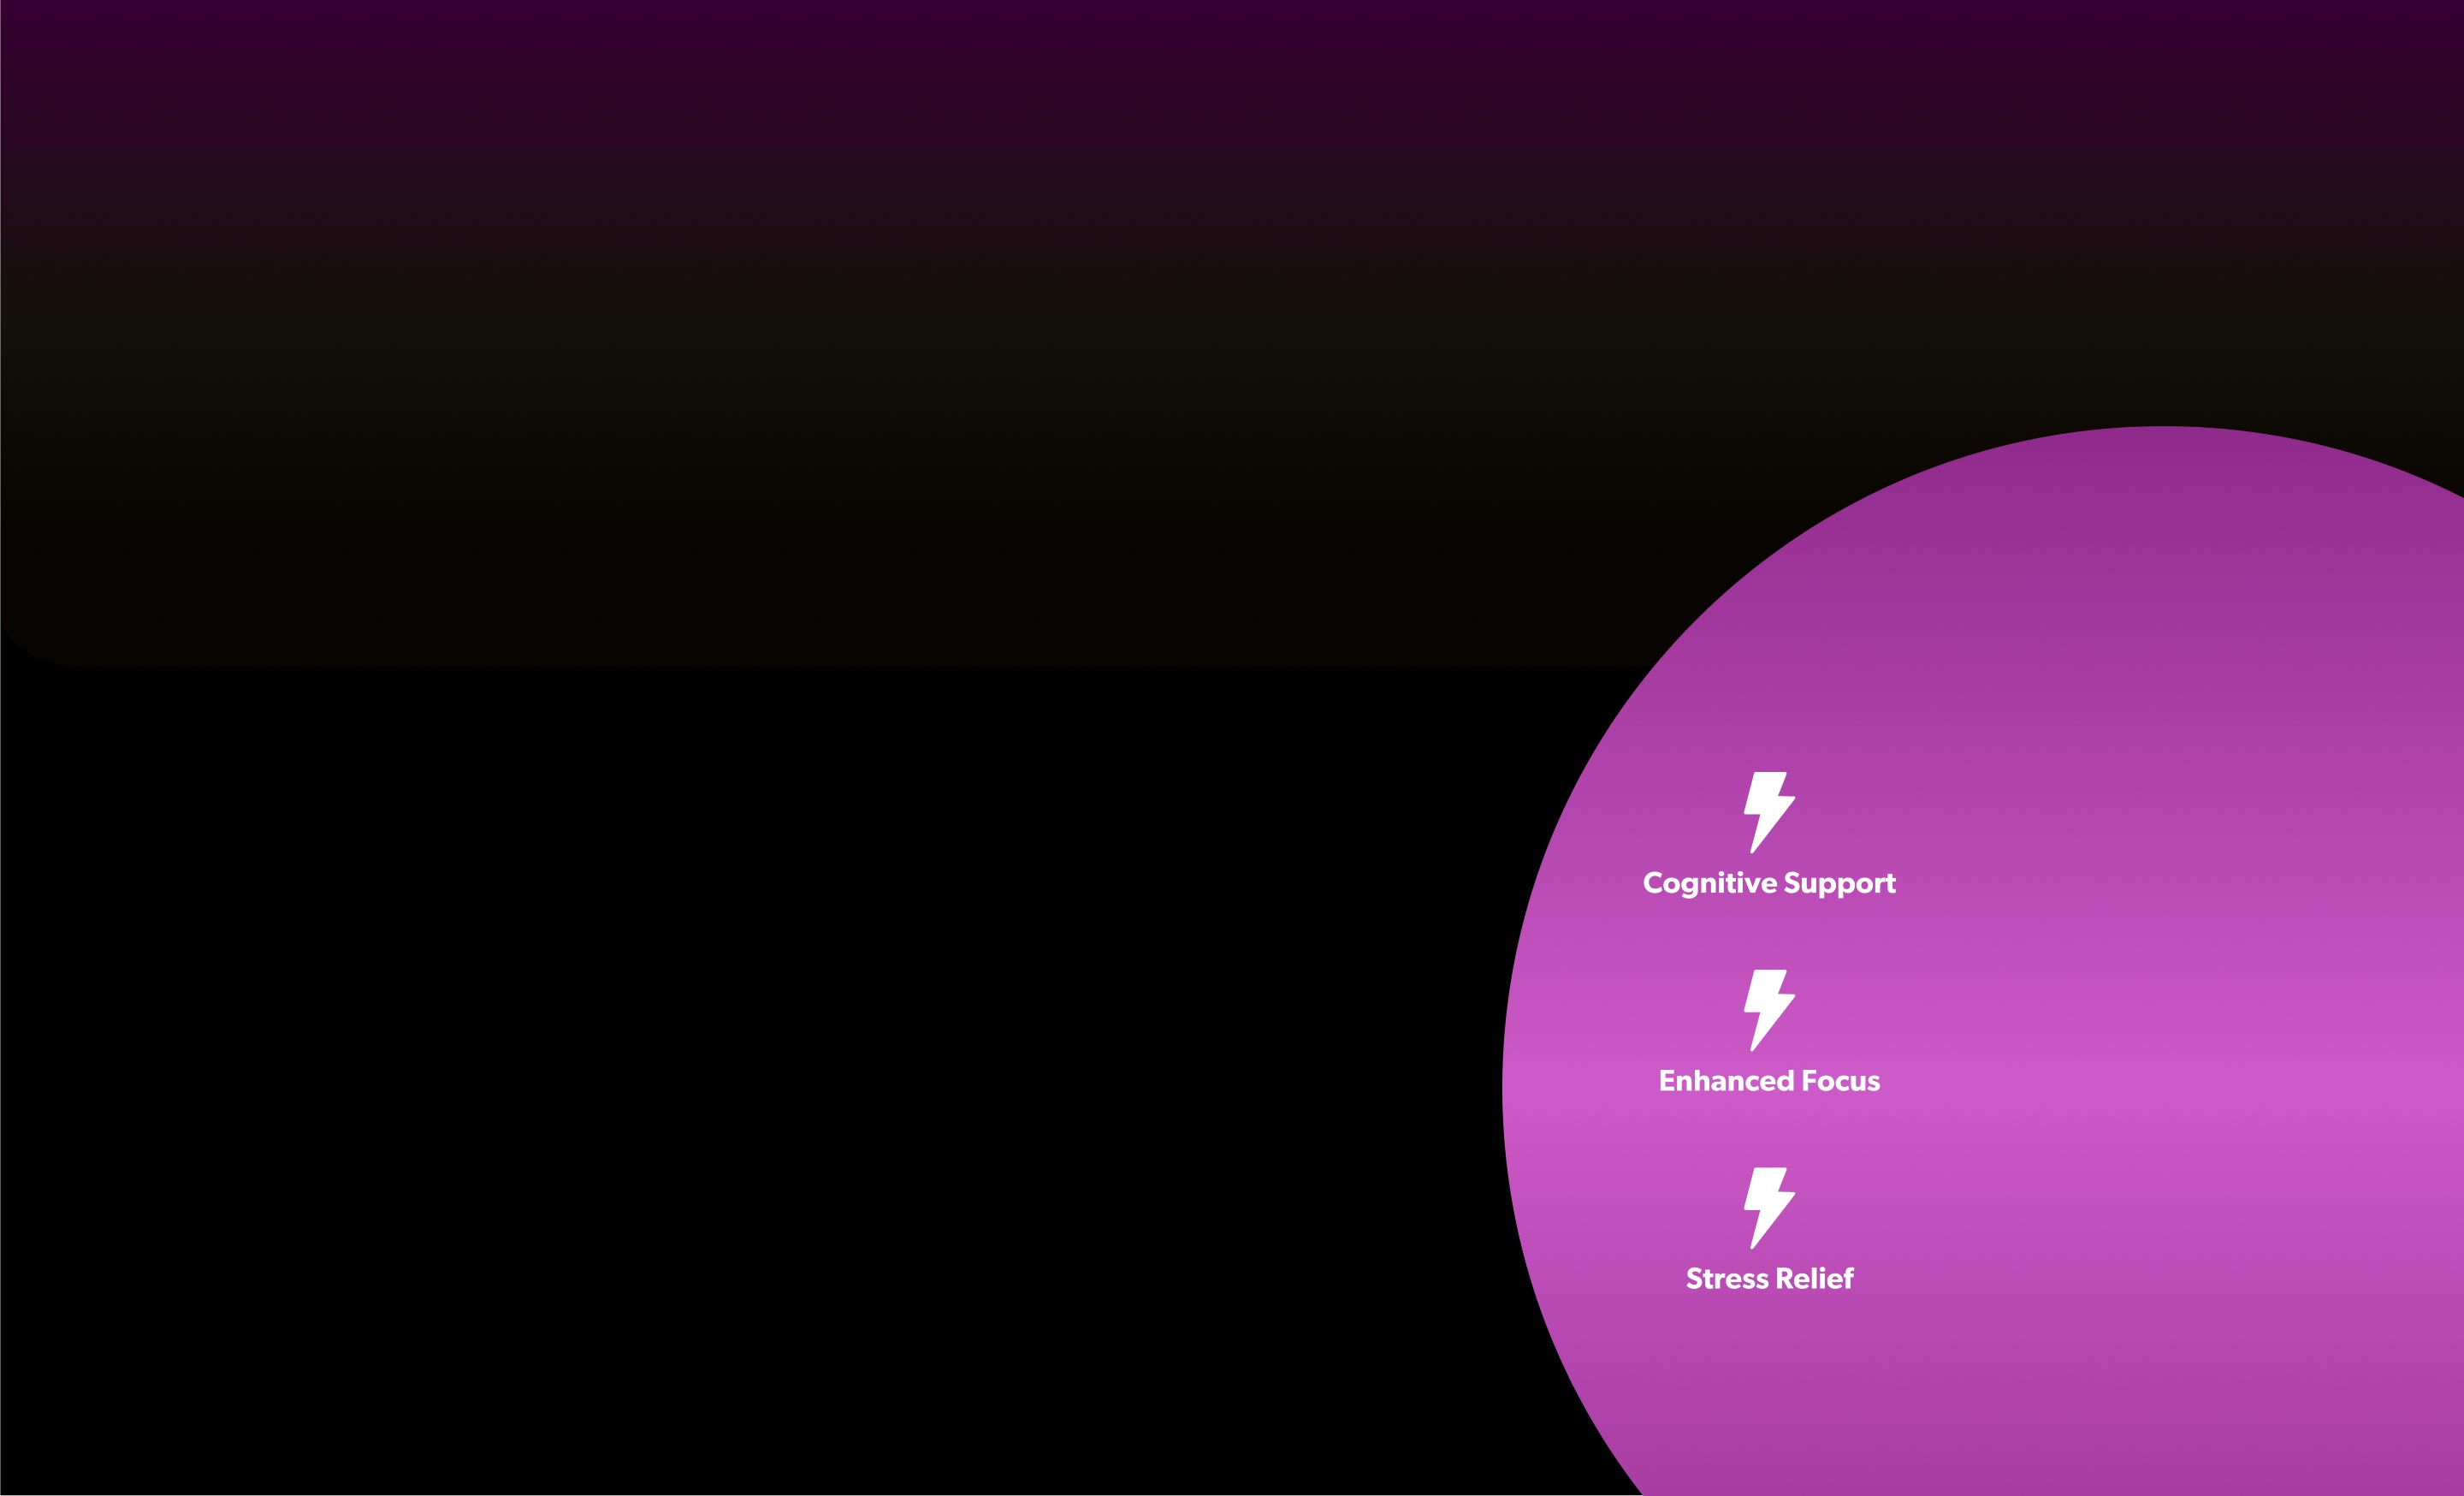Viewport: 2464px width, 1496px height.
Task: Click the word "Stress" in the bottom label
Action: point(1727,1279)
